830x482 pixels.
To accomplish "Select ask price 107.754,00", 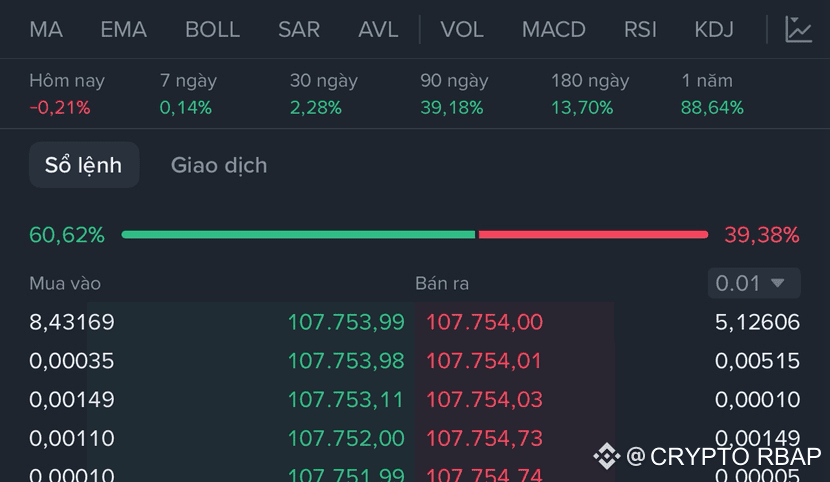I will click(484, 322).
